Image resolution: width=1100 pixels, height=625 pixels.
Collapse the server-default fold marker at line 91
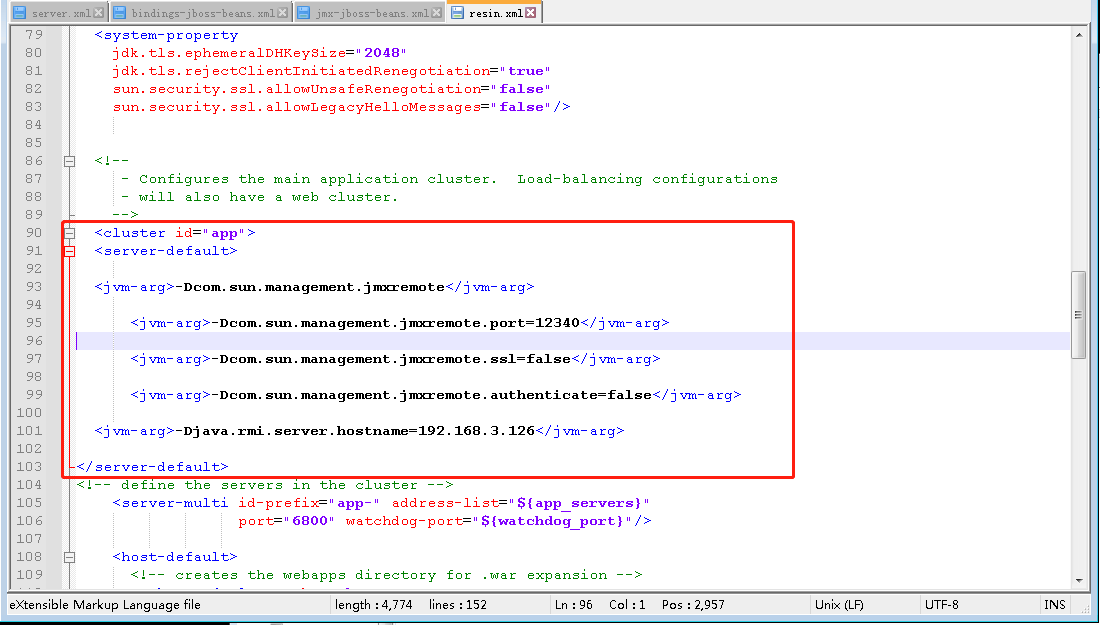coord(69,251)
